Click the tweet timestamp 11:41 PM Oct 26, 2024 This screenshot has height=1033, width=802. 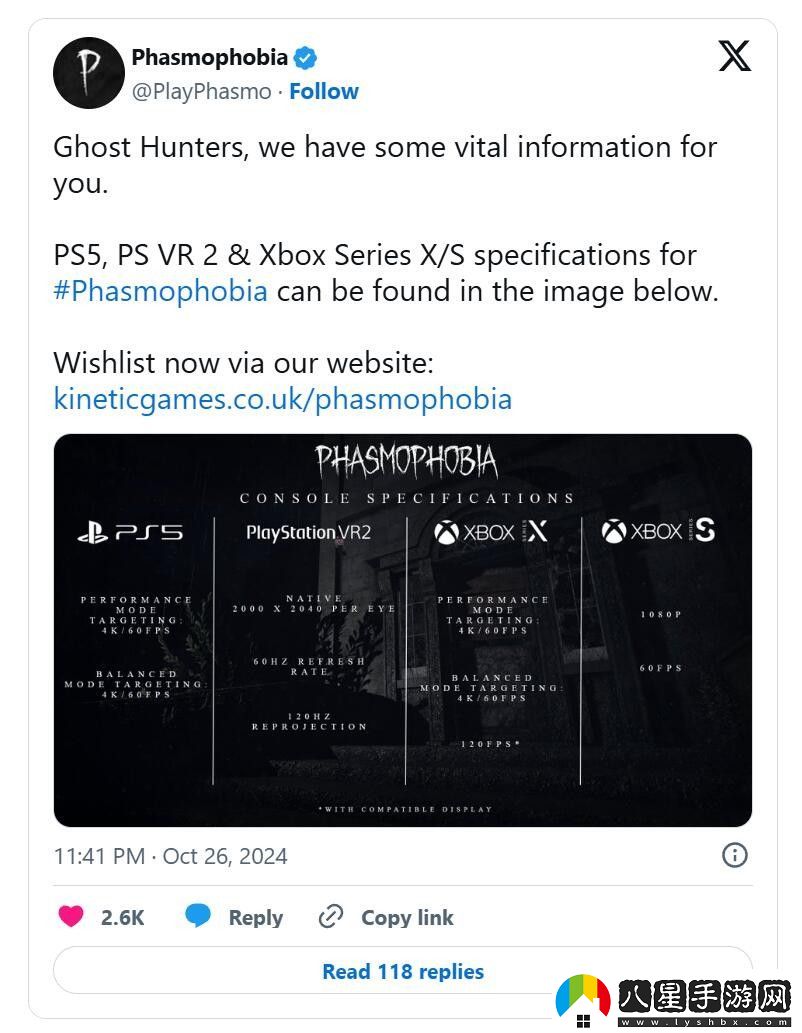[170, 856]
